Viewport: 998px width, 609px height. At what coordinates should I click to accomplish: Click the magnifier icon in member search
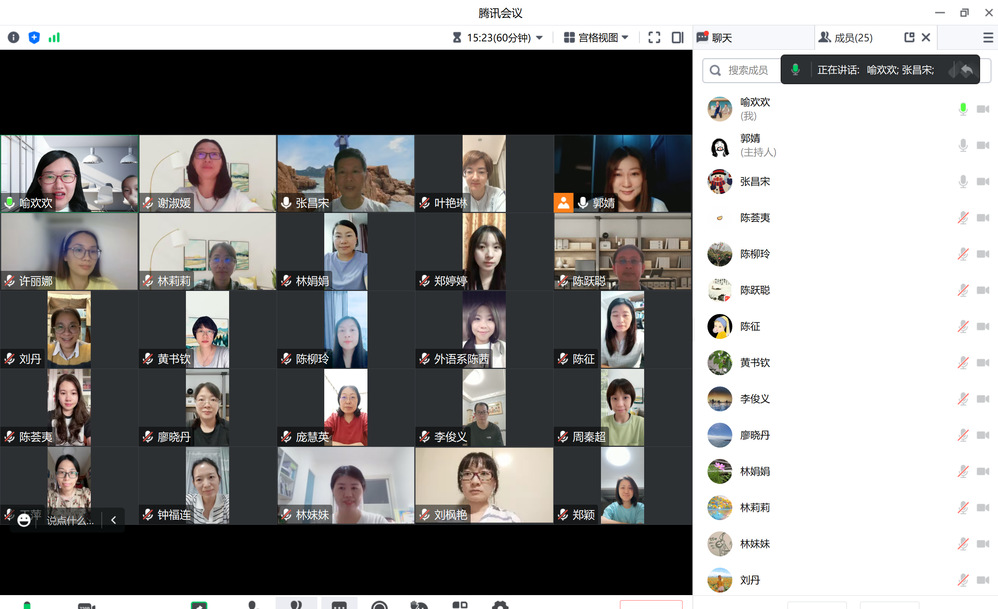click(x=715, y=70)
